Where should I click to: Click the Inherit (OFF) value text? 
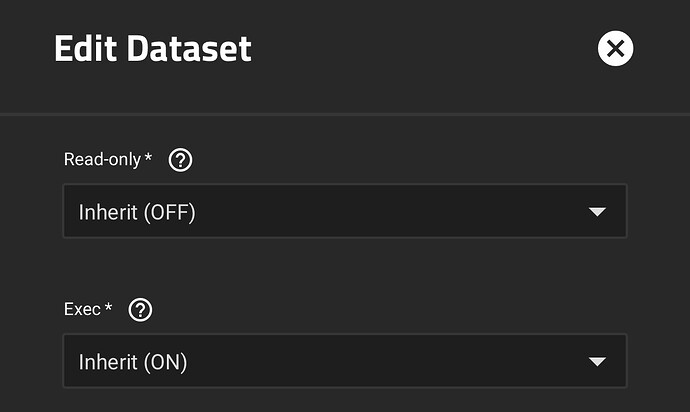coord(137,213)
